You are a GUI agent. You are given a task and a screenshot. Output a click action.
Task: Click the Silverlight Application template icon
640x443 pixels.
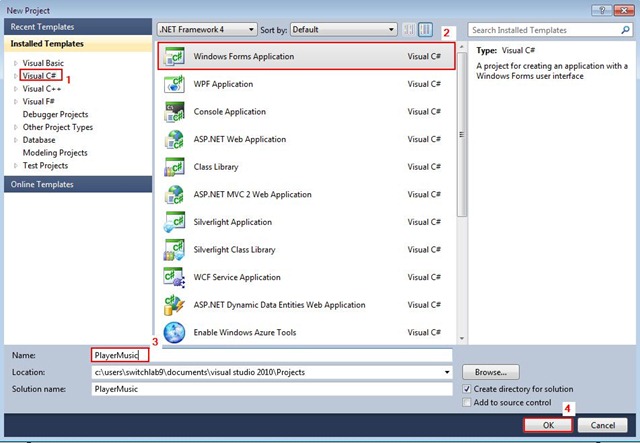(x=174, y=222)
